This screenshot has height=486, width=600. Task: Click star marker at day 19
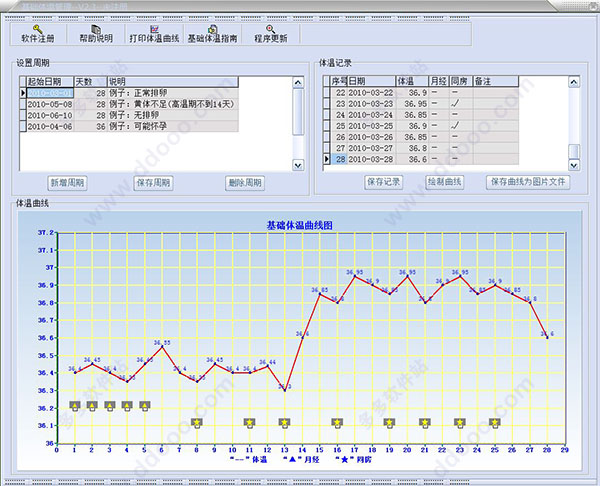pyautogui.click(x=389, y=423)
